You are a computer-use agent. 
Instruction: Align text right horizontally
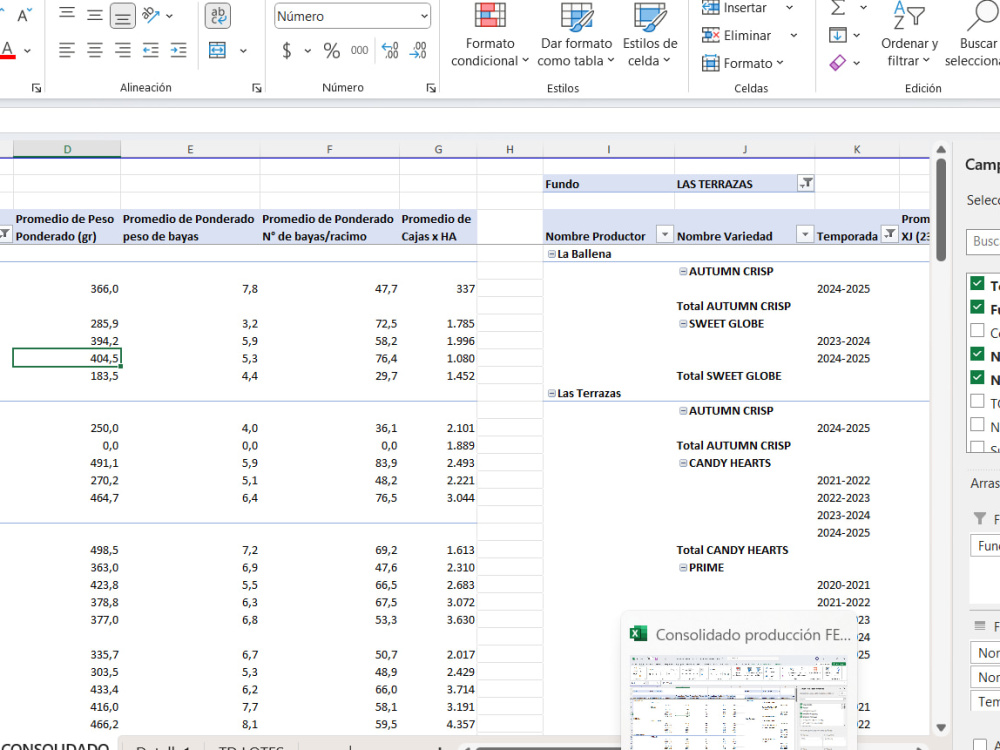(x=122, y=50)
